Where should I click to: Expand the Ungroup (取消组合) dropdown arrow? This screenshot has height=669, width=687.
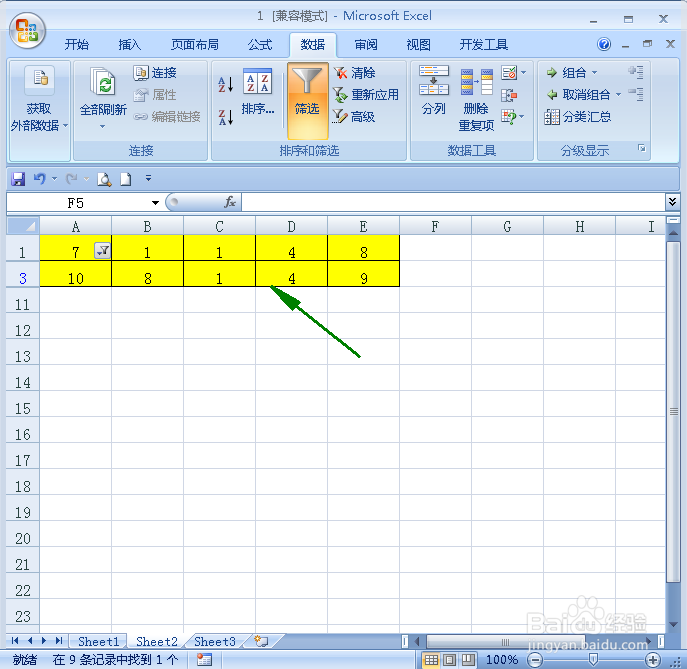[618, 95]
